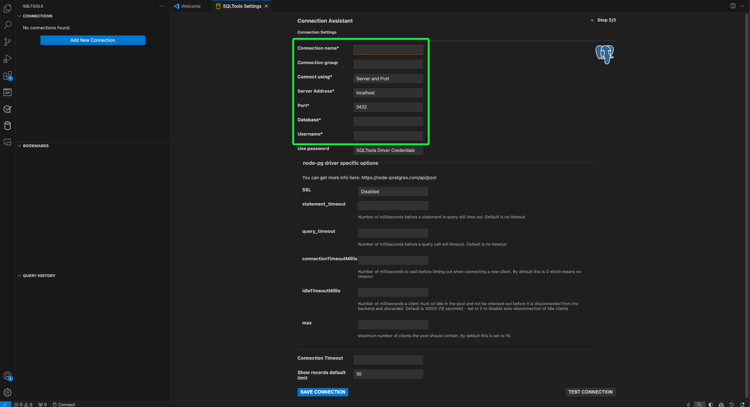This screenshot has height=407, width=750.
Task: Click the 'node-pg driver specific options' label
Action: (x=340, y=163)
